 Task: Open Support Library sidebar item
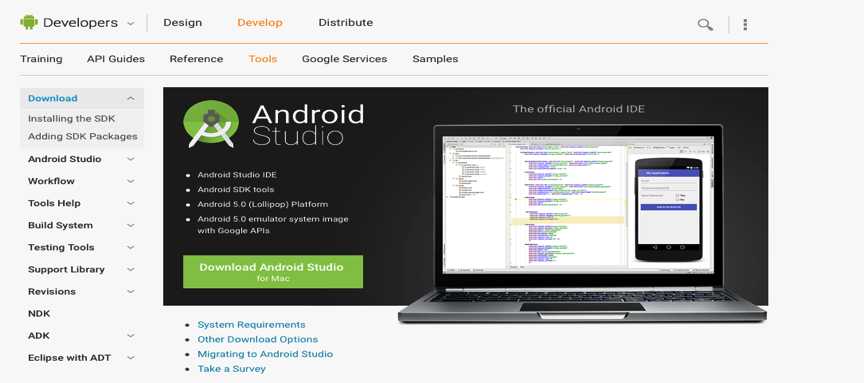pyautogui.click(x=66, y=269)
